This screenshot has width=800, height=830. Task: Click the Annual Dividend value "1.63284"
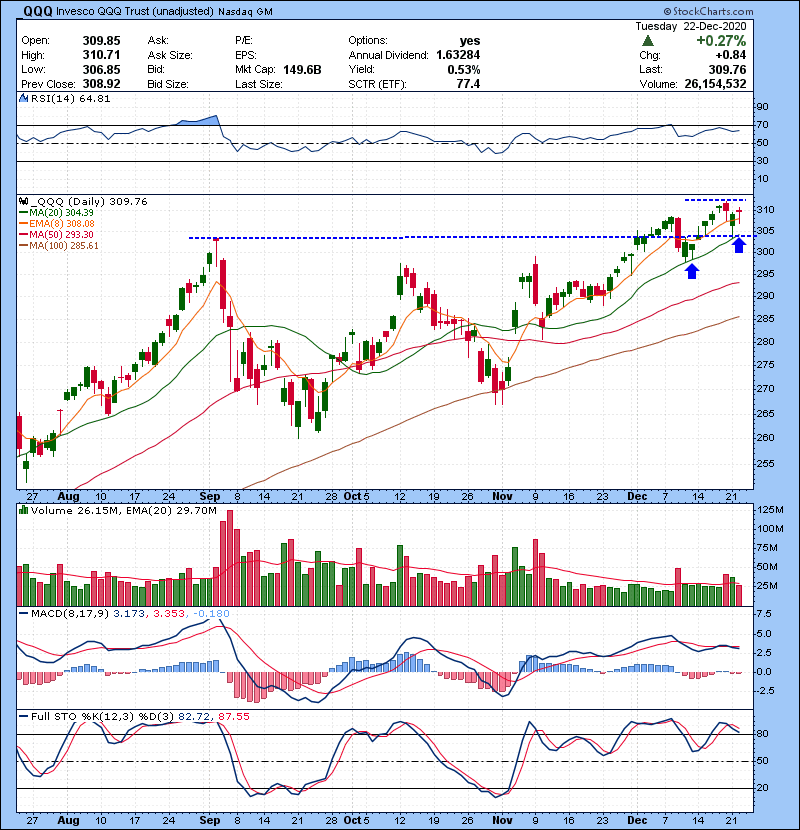click(x=458, y=55)
